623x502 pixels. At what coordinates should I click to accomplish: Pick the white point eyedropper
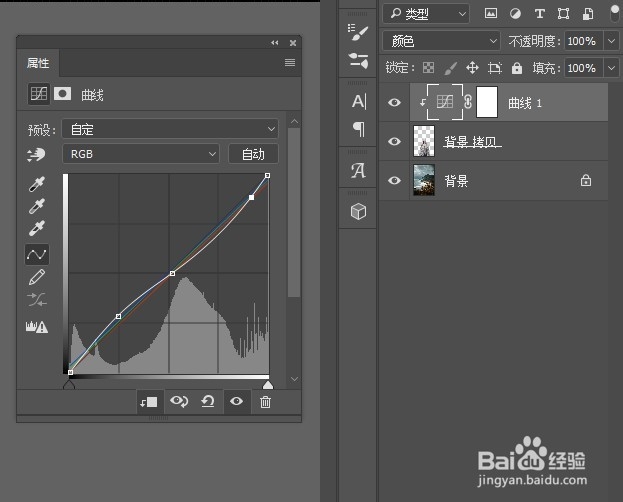coord(37,229)
